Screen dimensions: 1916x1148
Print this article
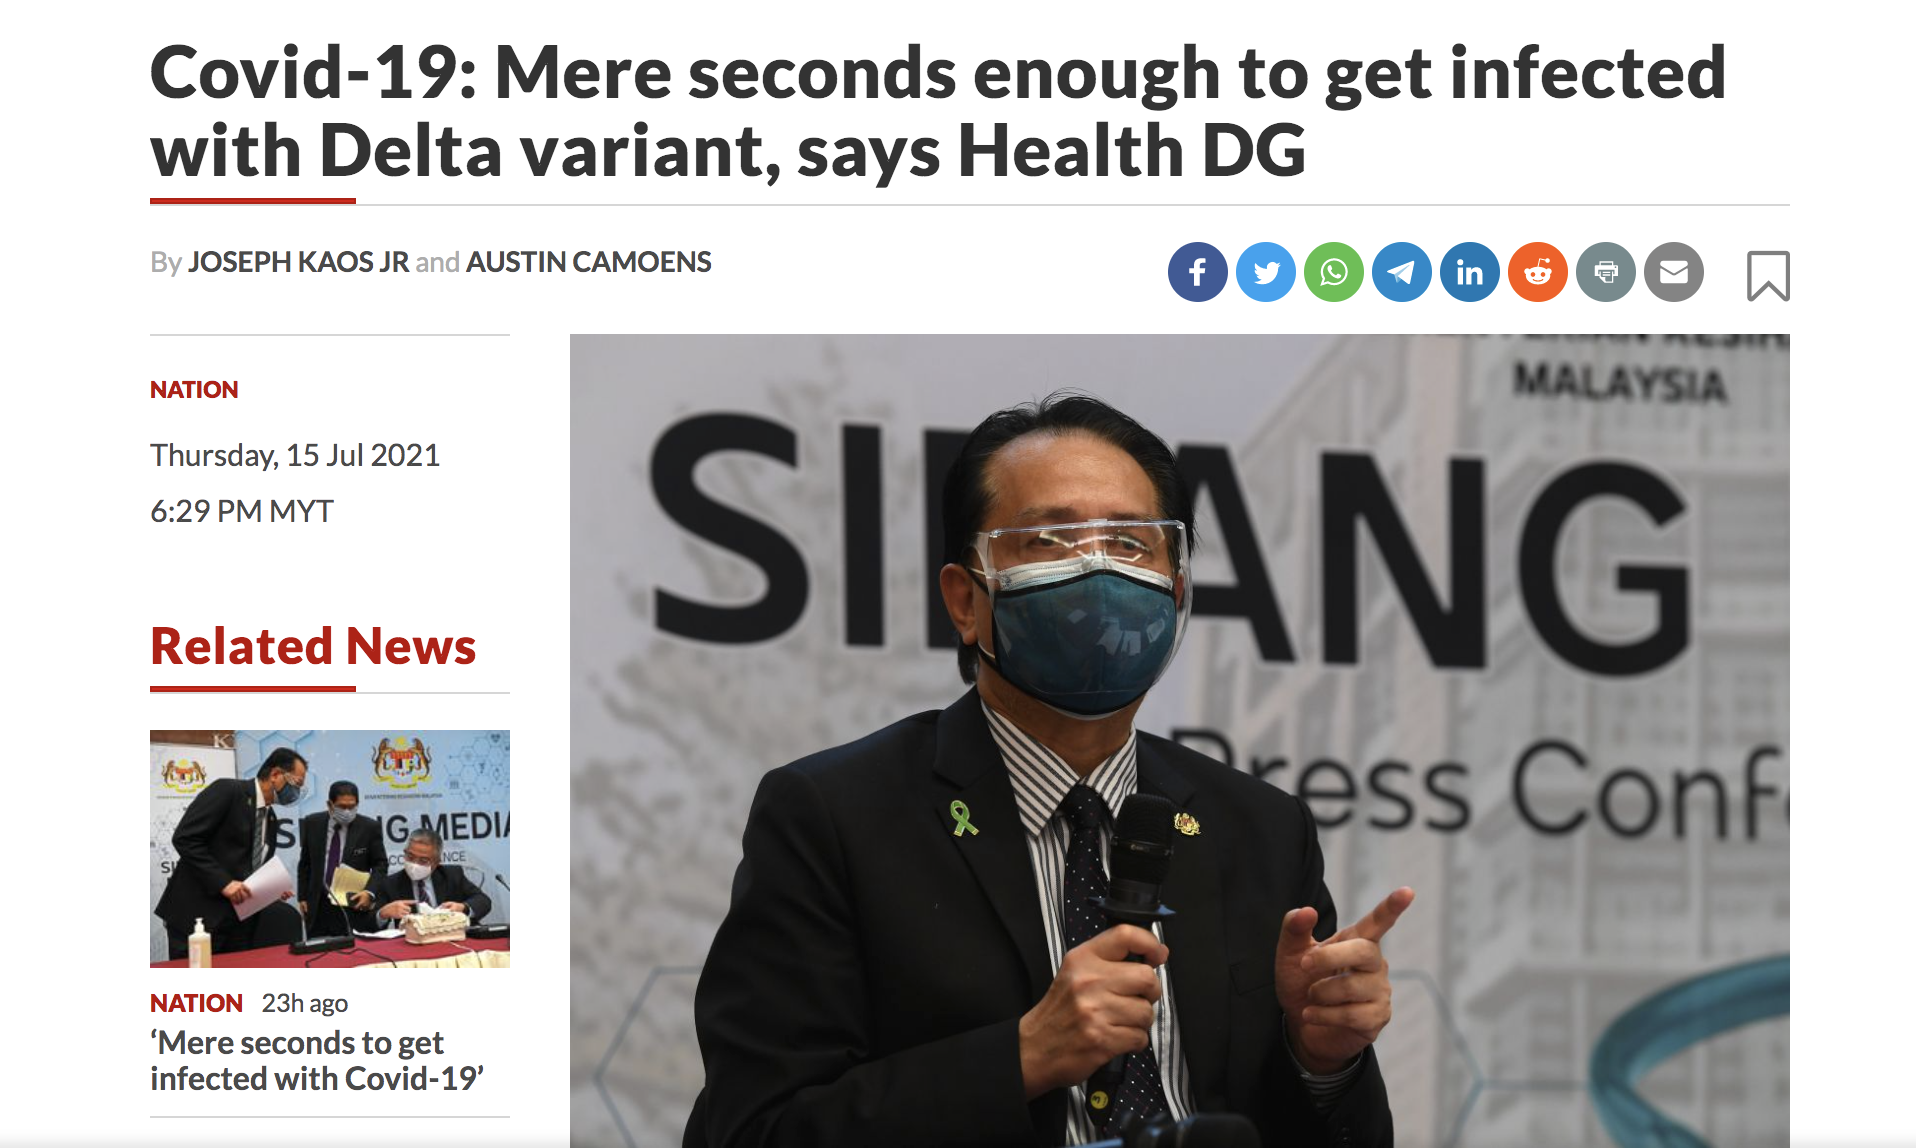pyautogui.click(x=1605, y=272)
